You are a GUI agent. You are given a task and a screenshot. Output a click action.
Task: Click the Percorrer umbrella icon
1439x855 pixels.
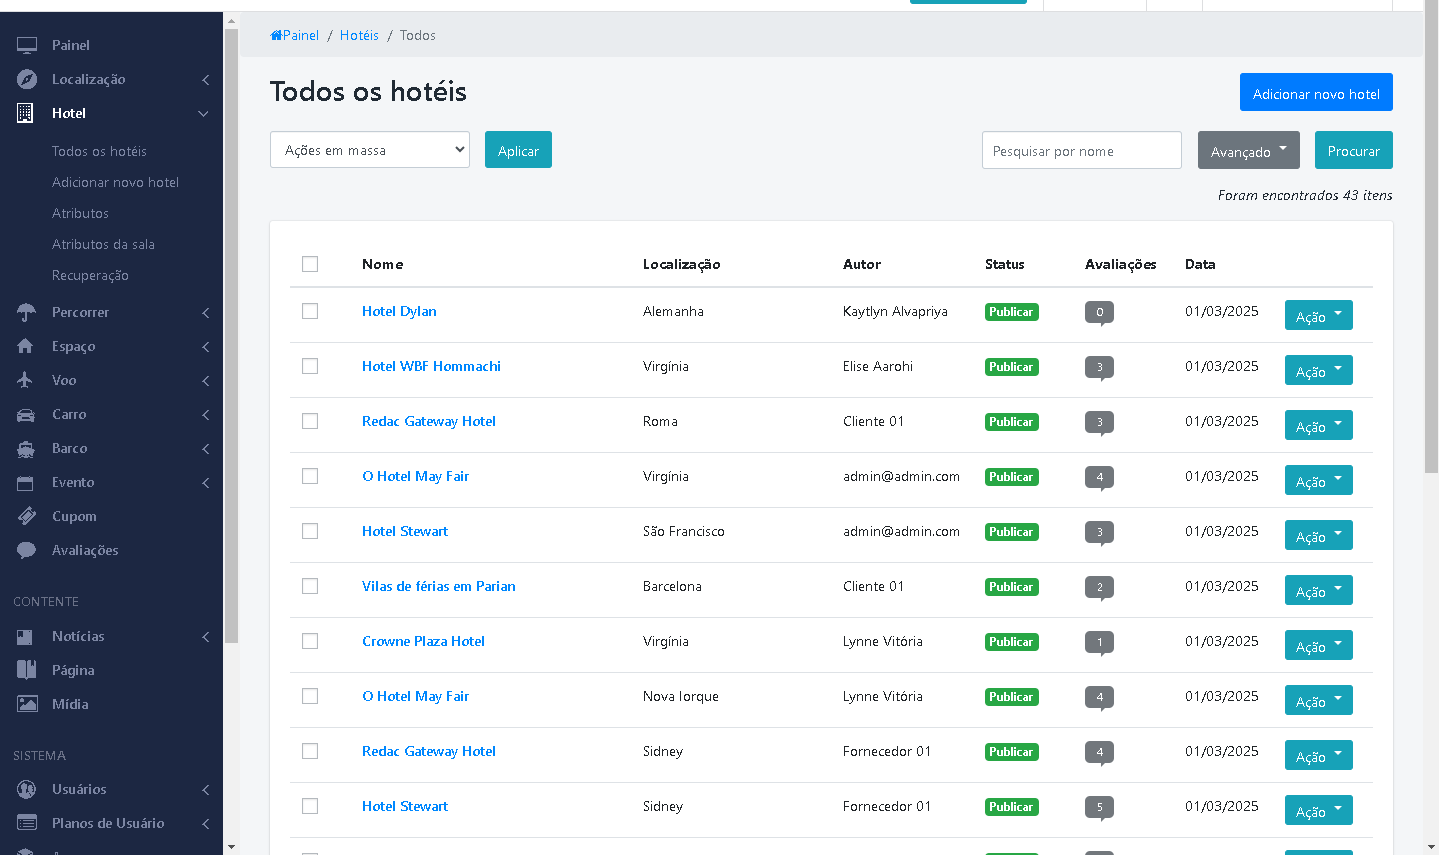tap(27, 312)
